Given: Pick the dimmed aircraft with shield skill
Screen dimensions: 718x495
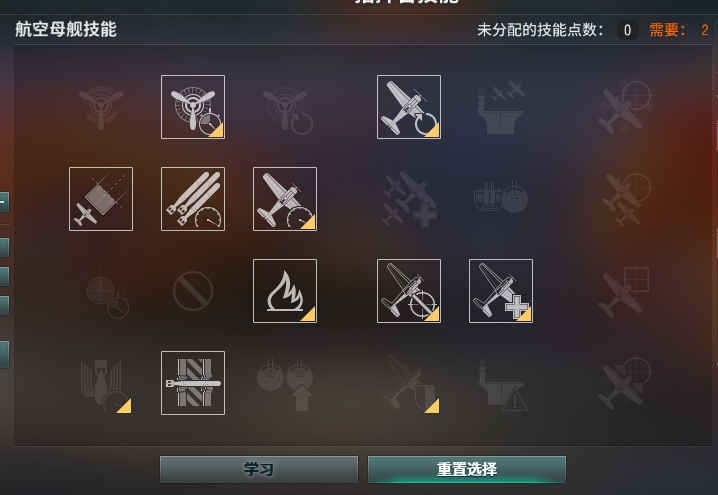Looking at the screenshot, I should (410, 384).
